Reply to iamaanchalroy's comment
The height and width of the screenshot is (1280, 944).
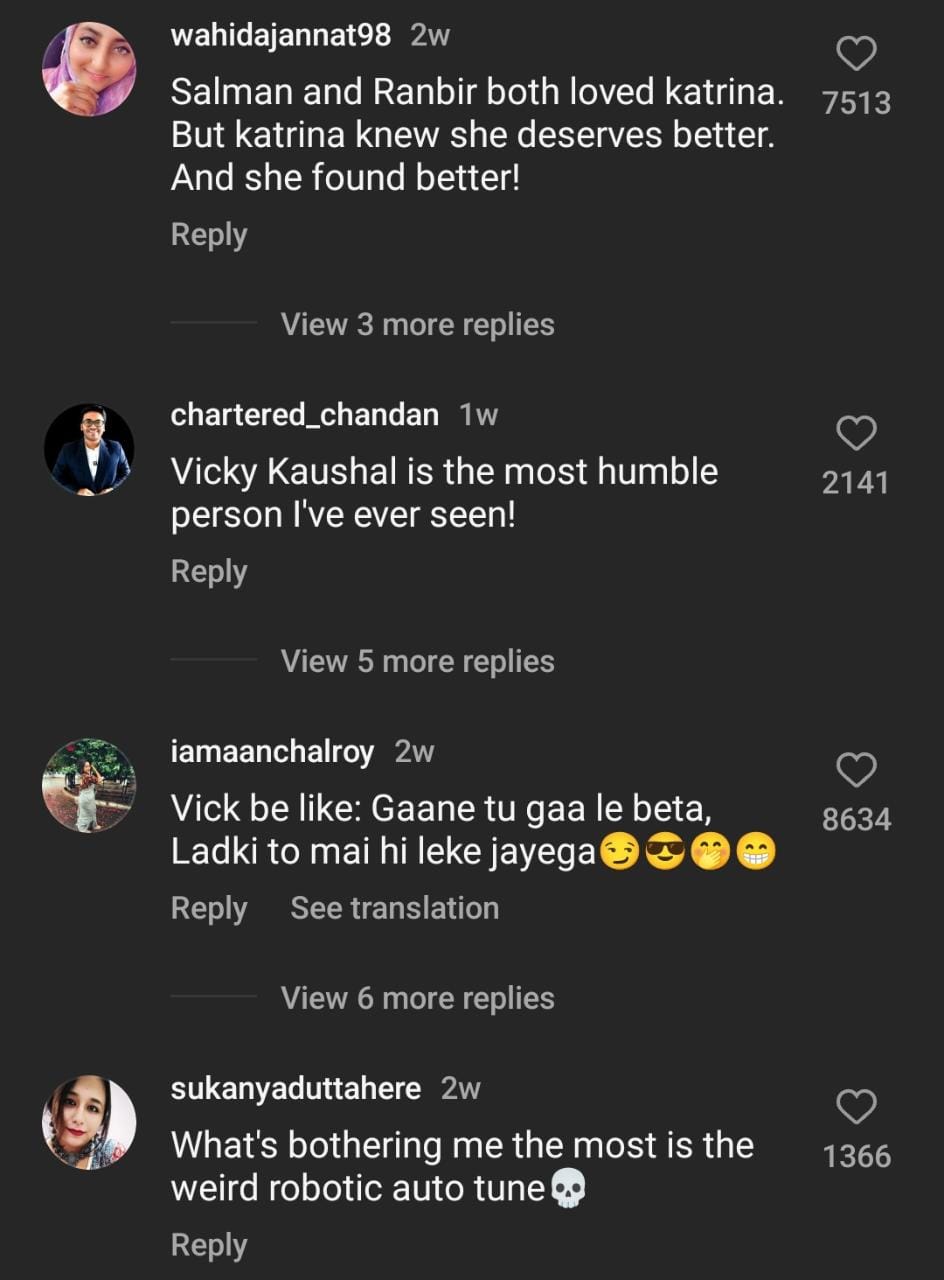209,908
